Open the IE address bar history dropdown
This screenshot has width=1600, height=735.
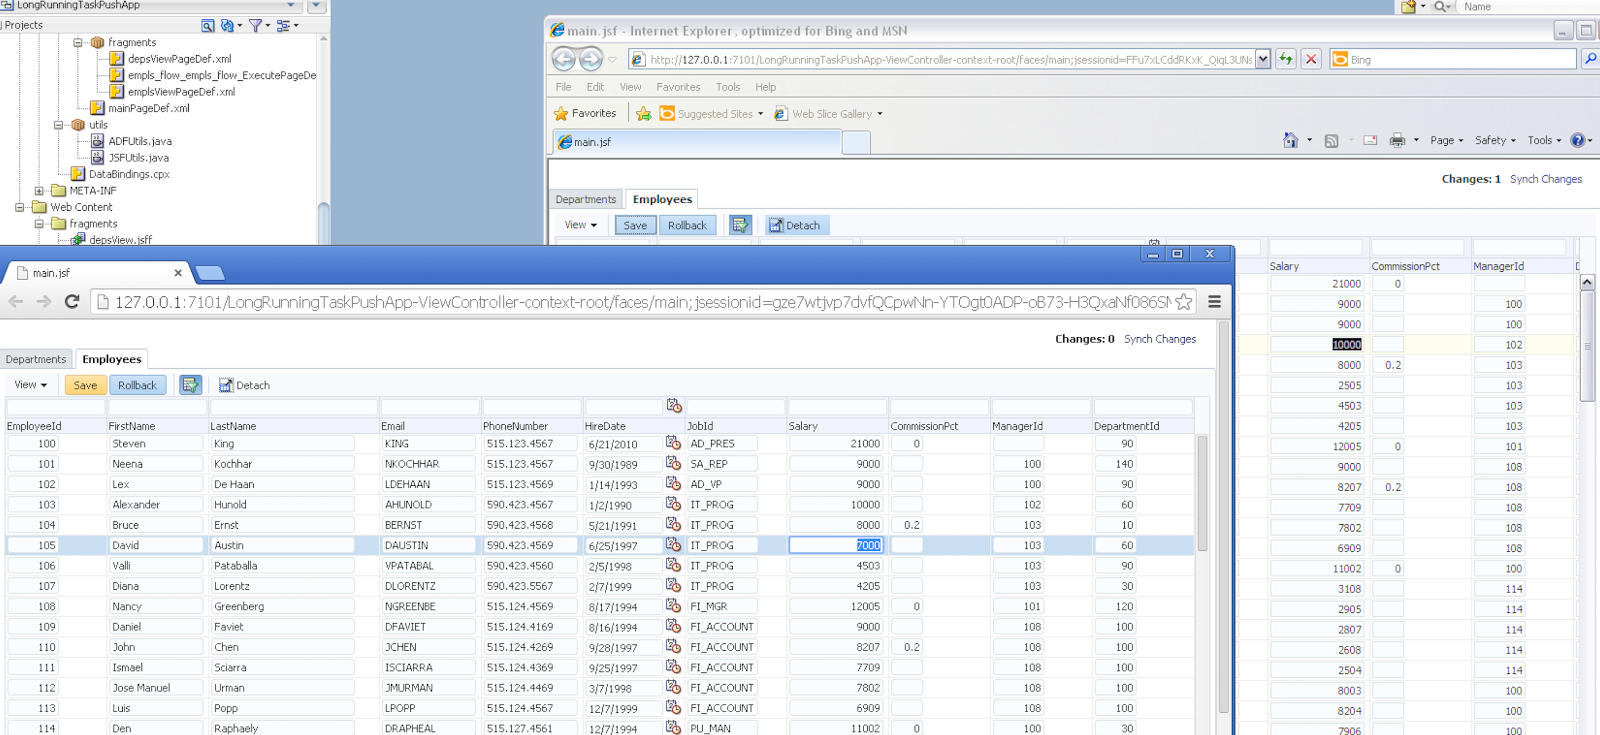pos(1263,59)
